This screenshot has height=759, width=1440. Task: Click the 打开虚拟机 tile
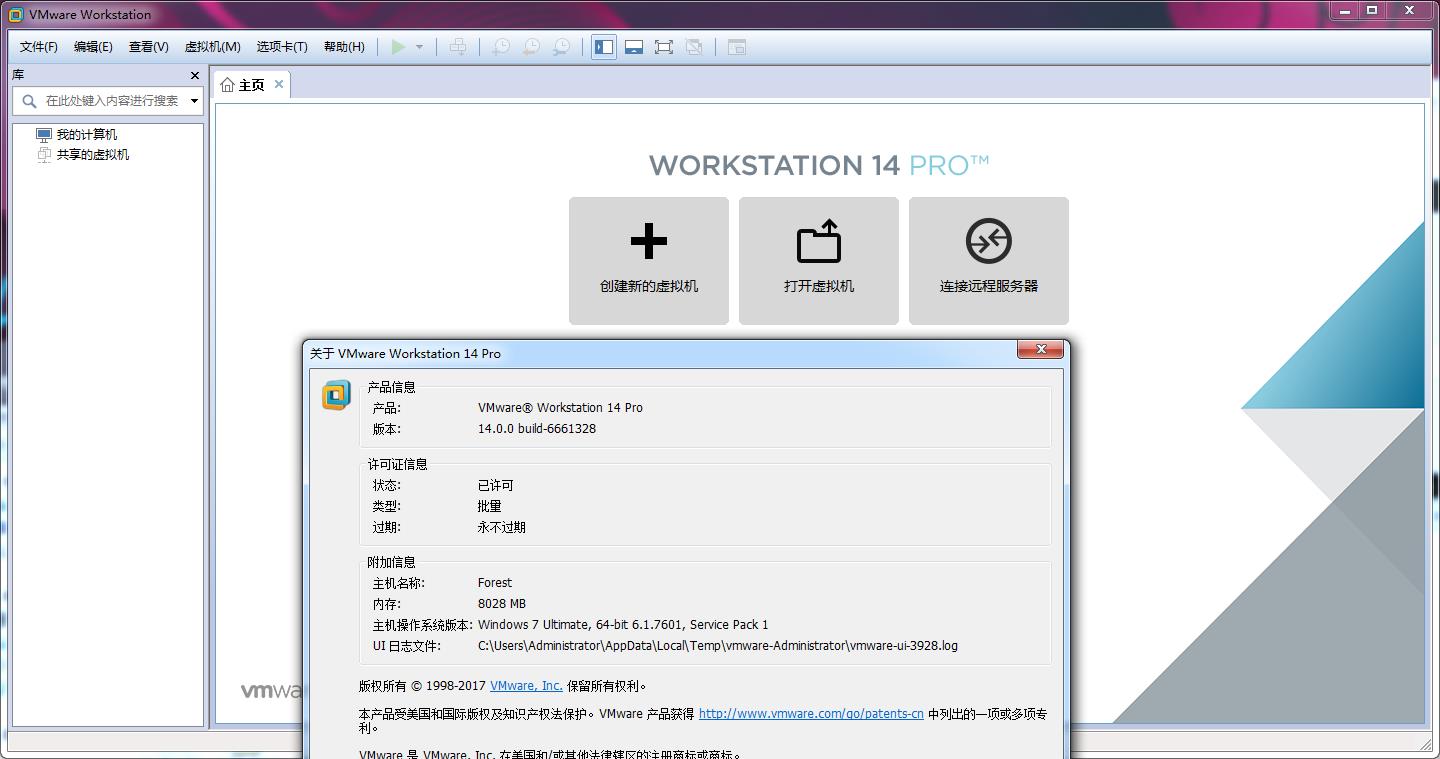coord(819,261)
